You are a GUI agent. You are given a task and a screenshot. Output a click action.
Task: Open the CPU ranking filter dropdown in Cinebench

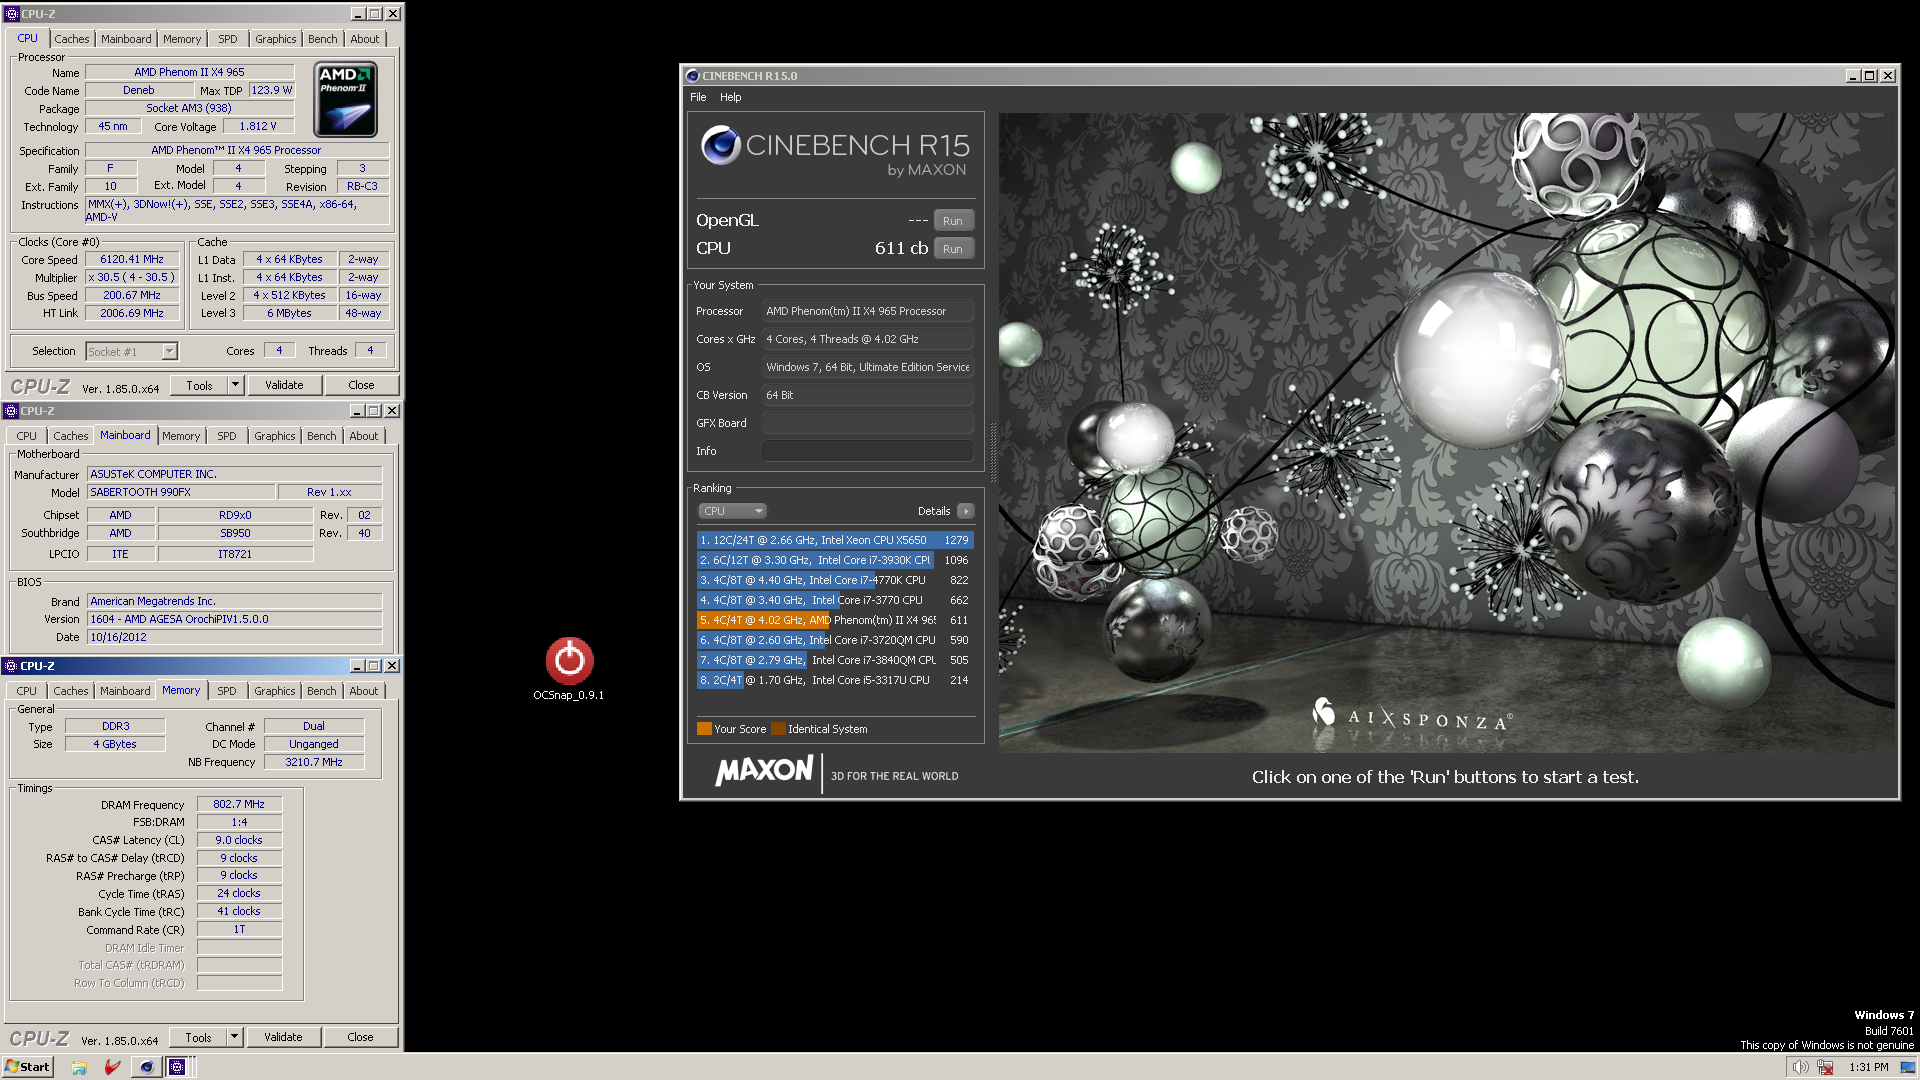coord(732,511)
